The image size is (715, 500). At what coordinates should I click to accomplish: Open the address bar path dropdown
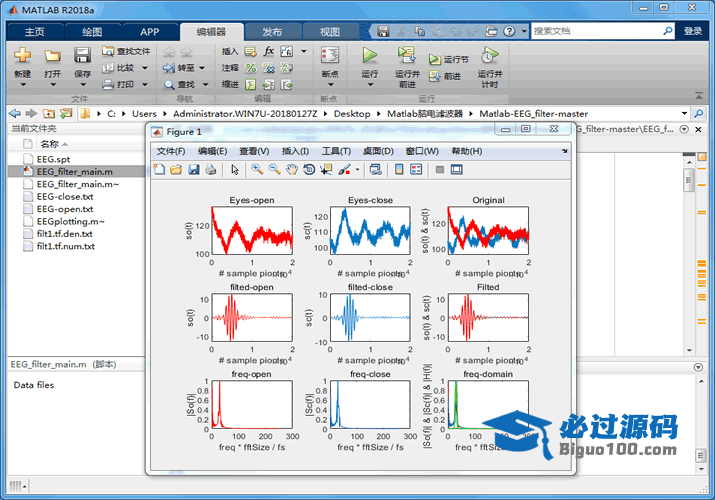coord(684,113)
